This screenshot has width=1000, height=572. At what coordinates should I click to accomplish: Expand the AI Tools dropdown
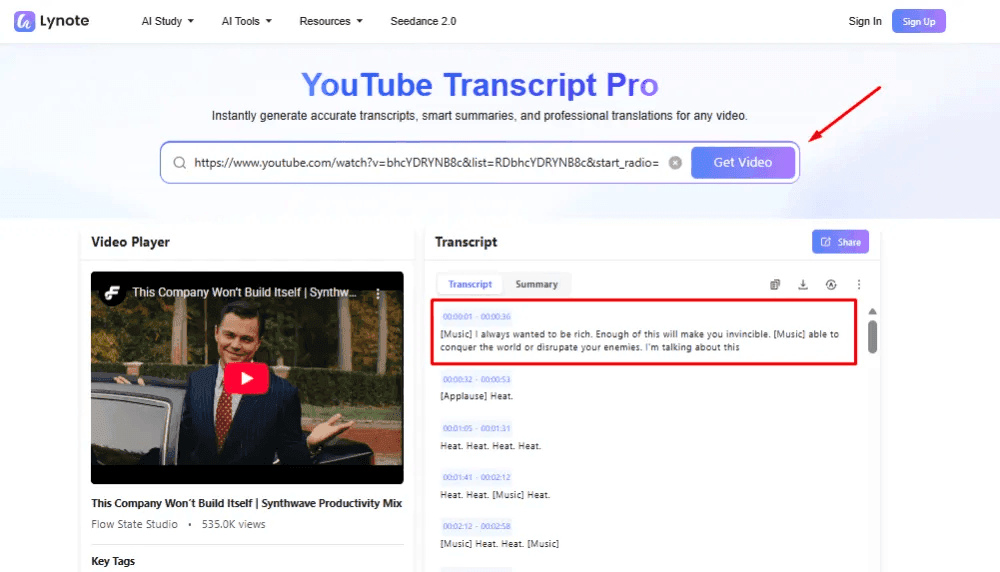coord(246,21)
